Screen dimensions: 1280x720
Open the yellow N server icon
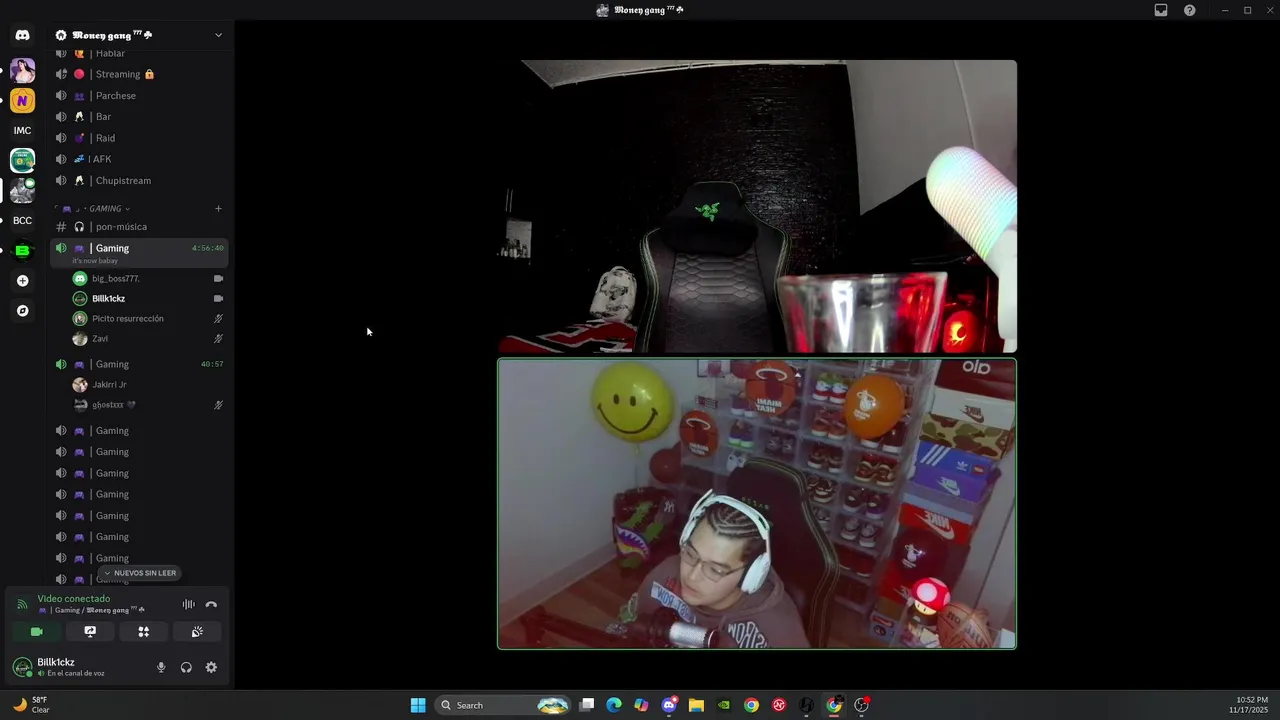[x=22, y=100]
